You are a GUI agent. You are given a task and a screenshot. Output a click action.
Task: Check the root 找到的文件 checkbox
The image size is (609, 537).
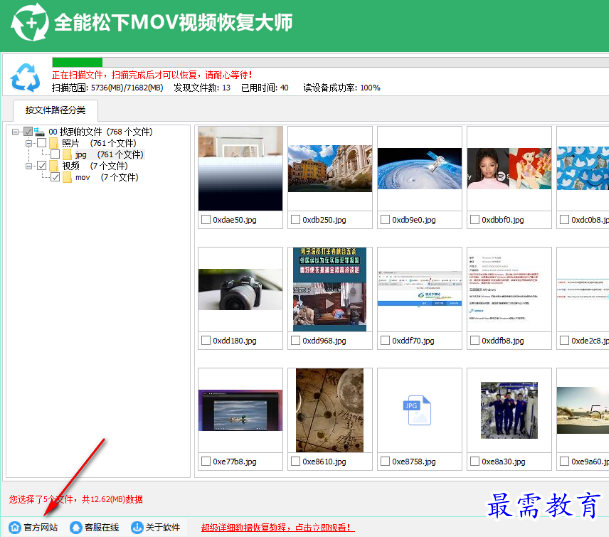(x=28, y=132)
